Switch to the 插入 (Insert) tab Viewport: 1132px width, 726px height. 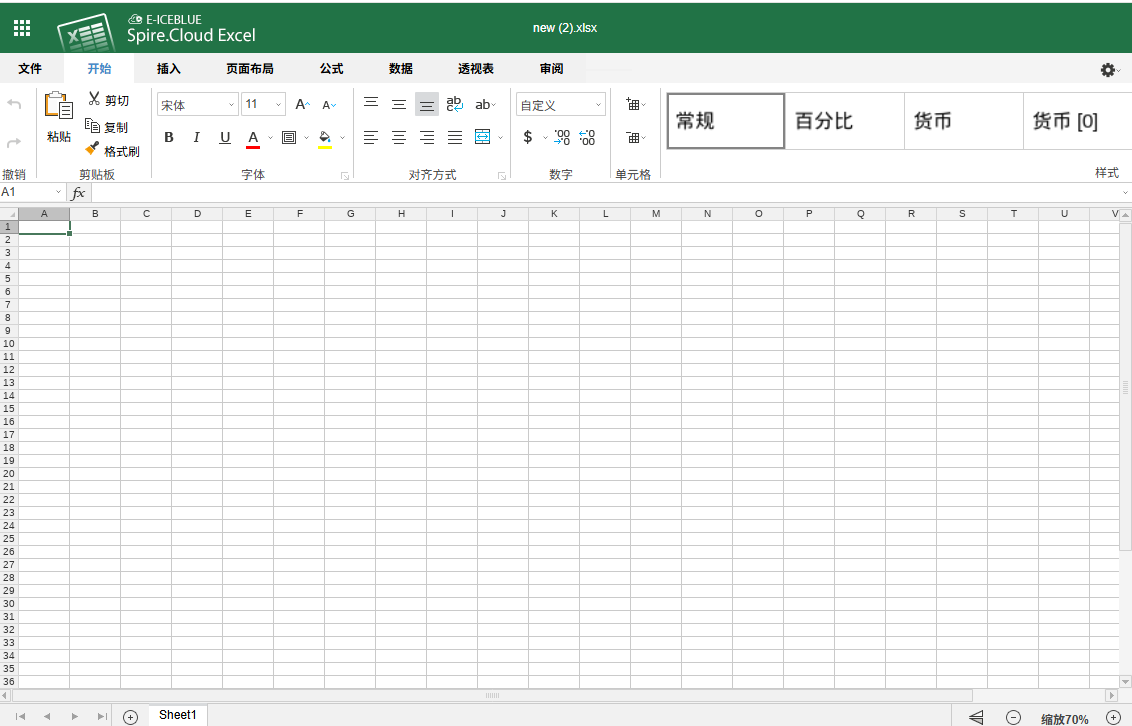(x=169, y=69)
